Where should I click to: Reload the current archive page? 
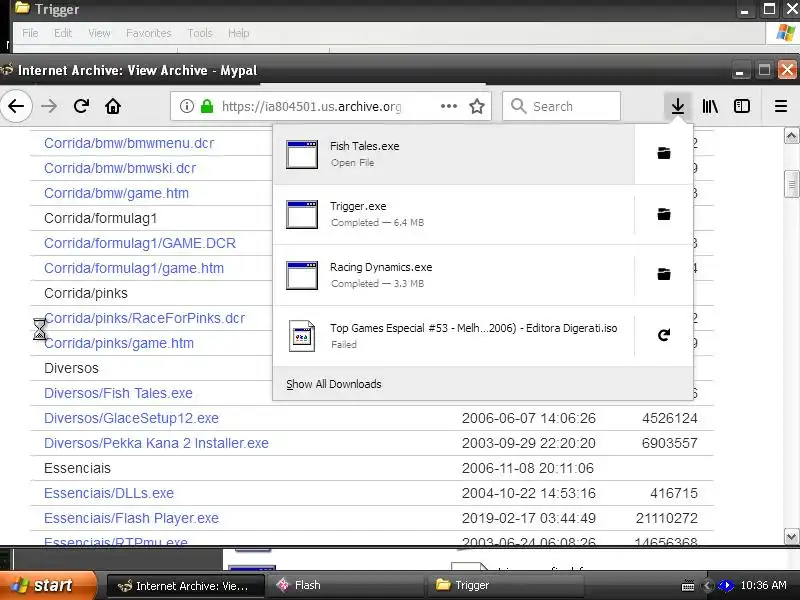pos(81,106)
